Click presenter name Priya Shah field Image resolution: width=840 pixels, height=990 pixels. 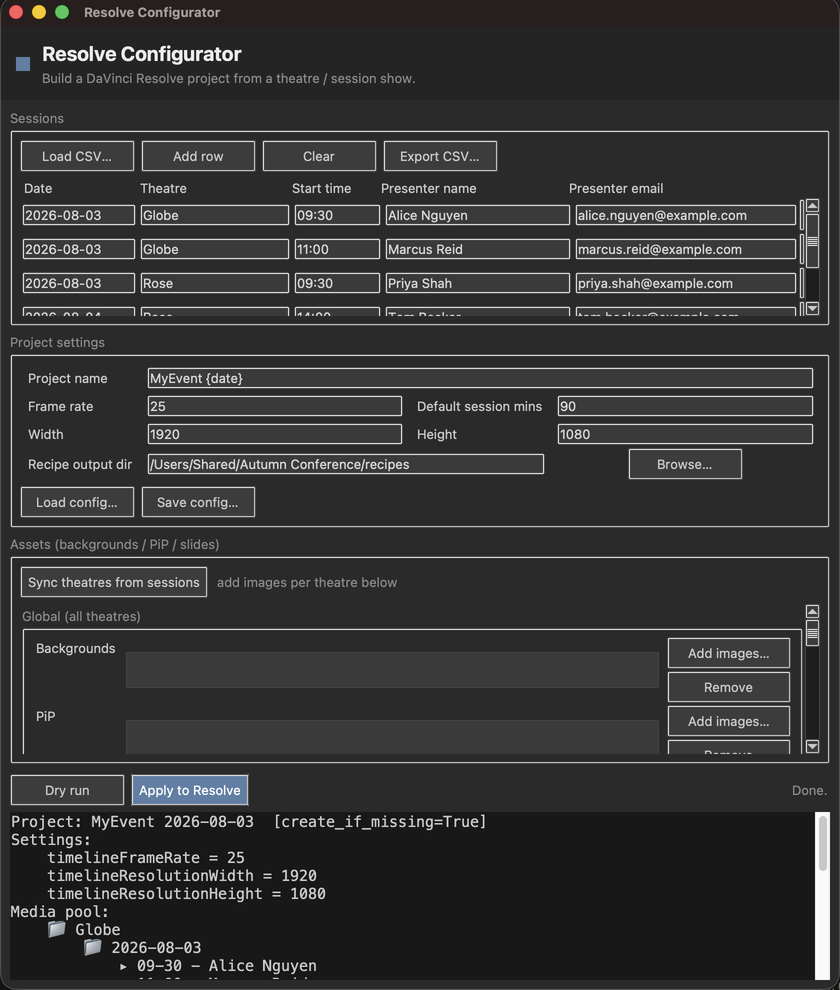(x=477, y=283)
